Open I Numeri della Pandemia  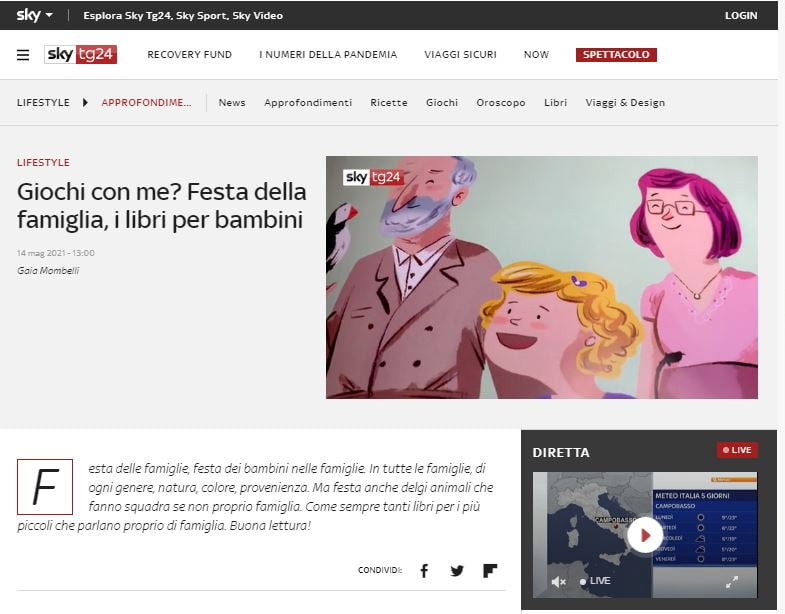click(328, 55)
